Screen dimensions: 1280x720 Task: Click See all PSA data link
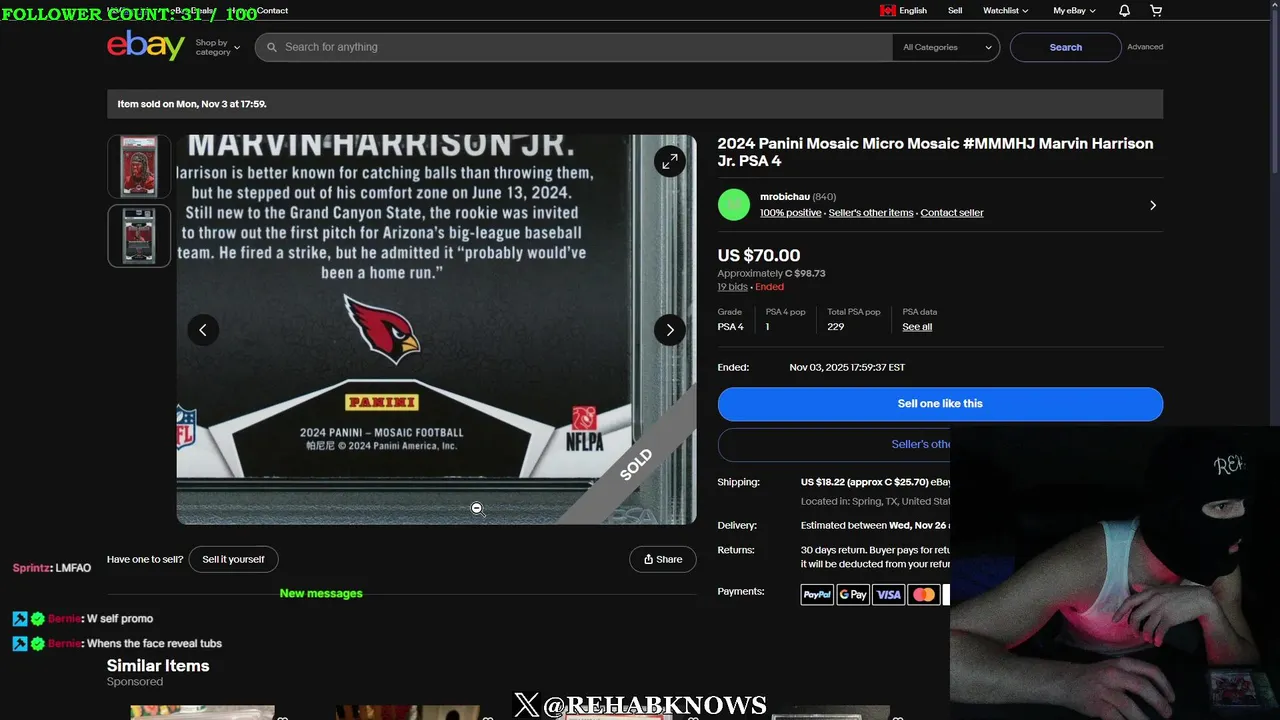click(x=917, y=327)
